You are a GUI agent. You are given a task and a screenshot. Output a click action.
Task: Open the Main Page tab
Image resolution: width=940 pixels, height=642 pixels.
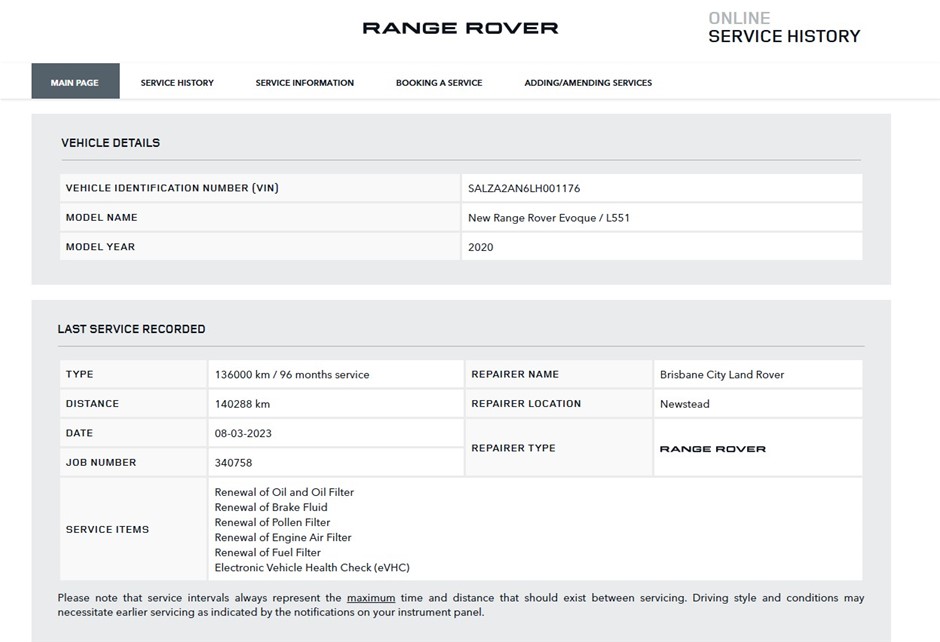(75, 82)
